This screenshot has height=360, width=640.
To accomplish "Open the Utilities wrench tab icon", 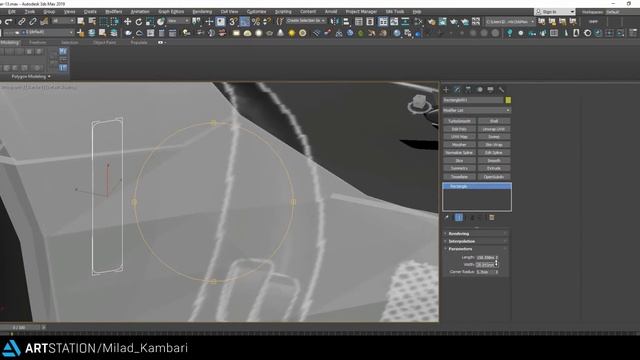I will [501, 89].
